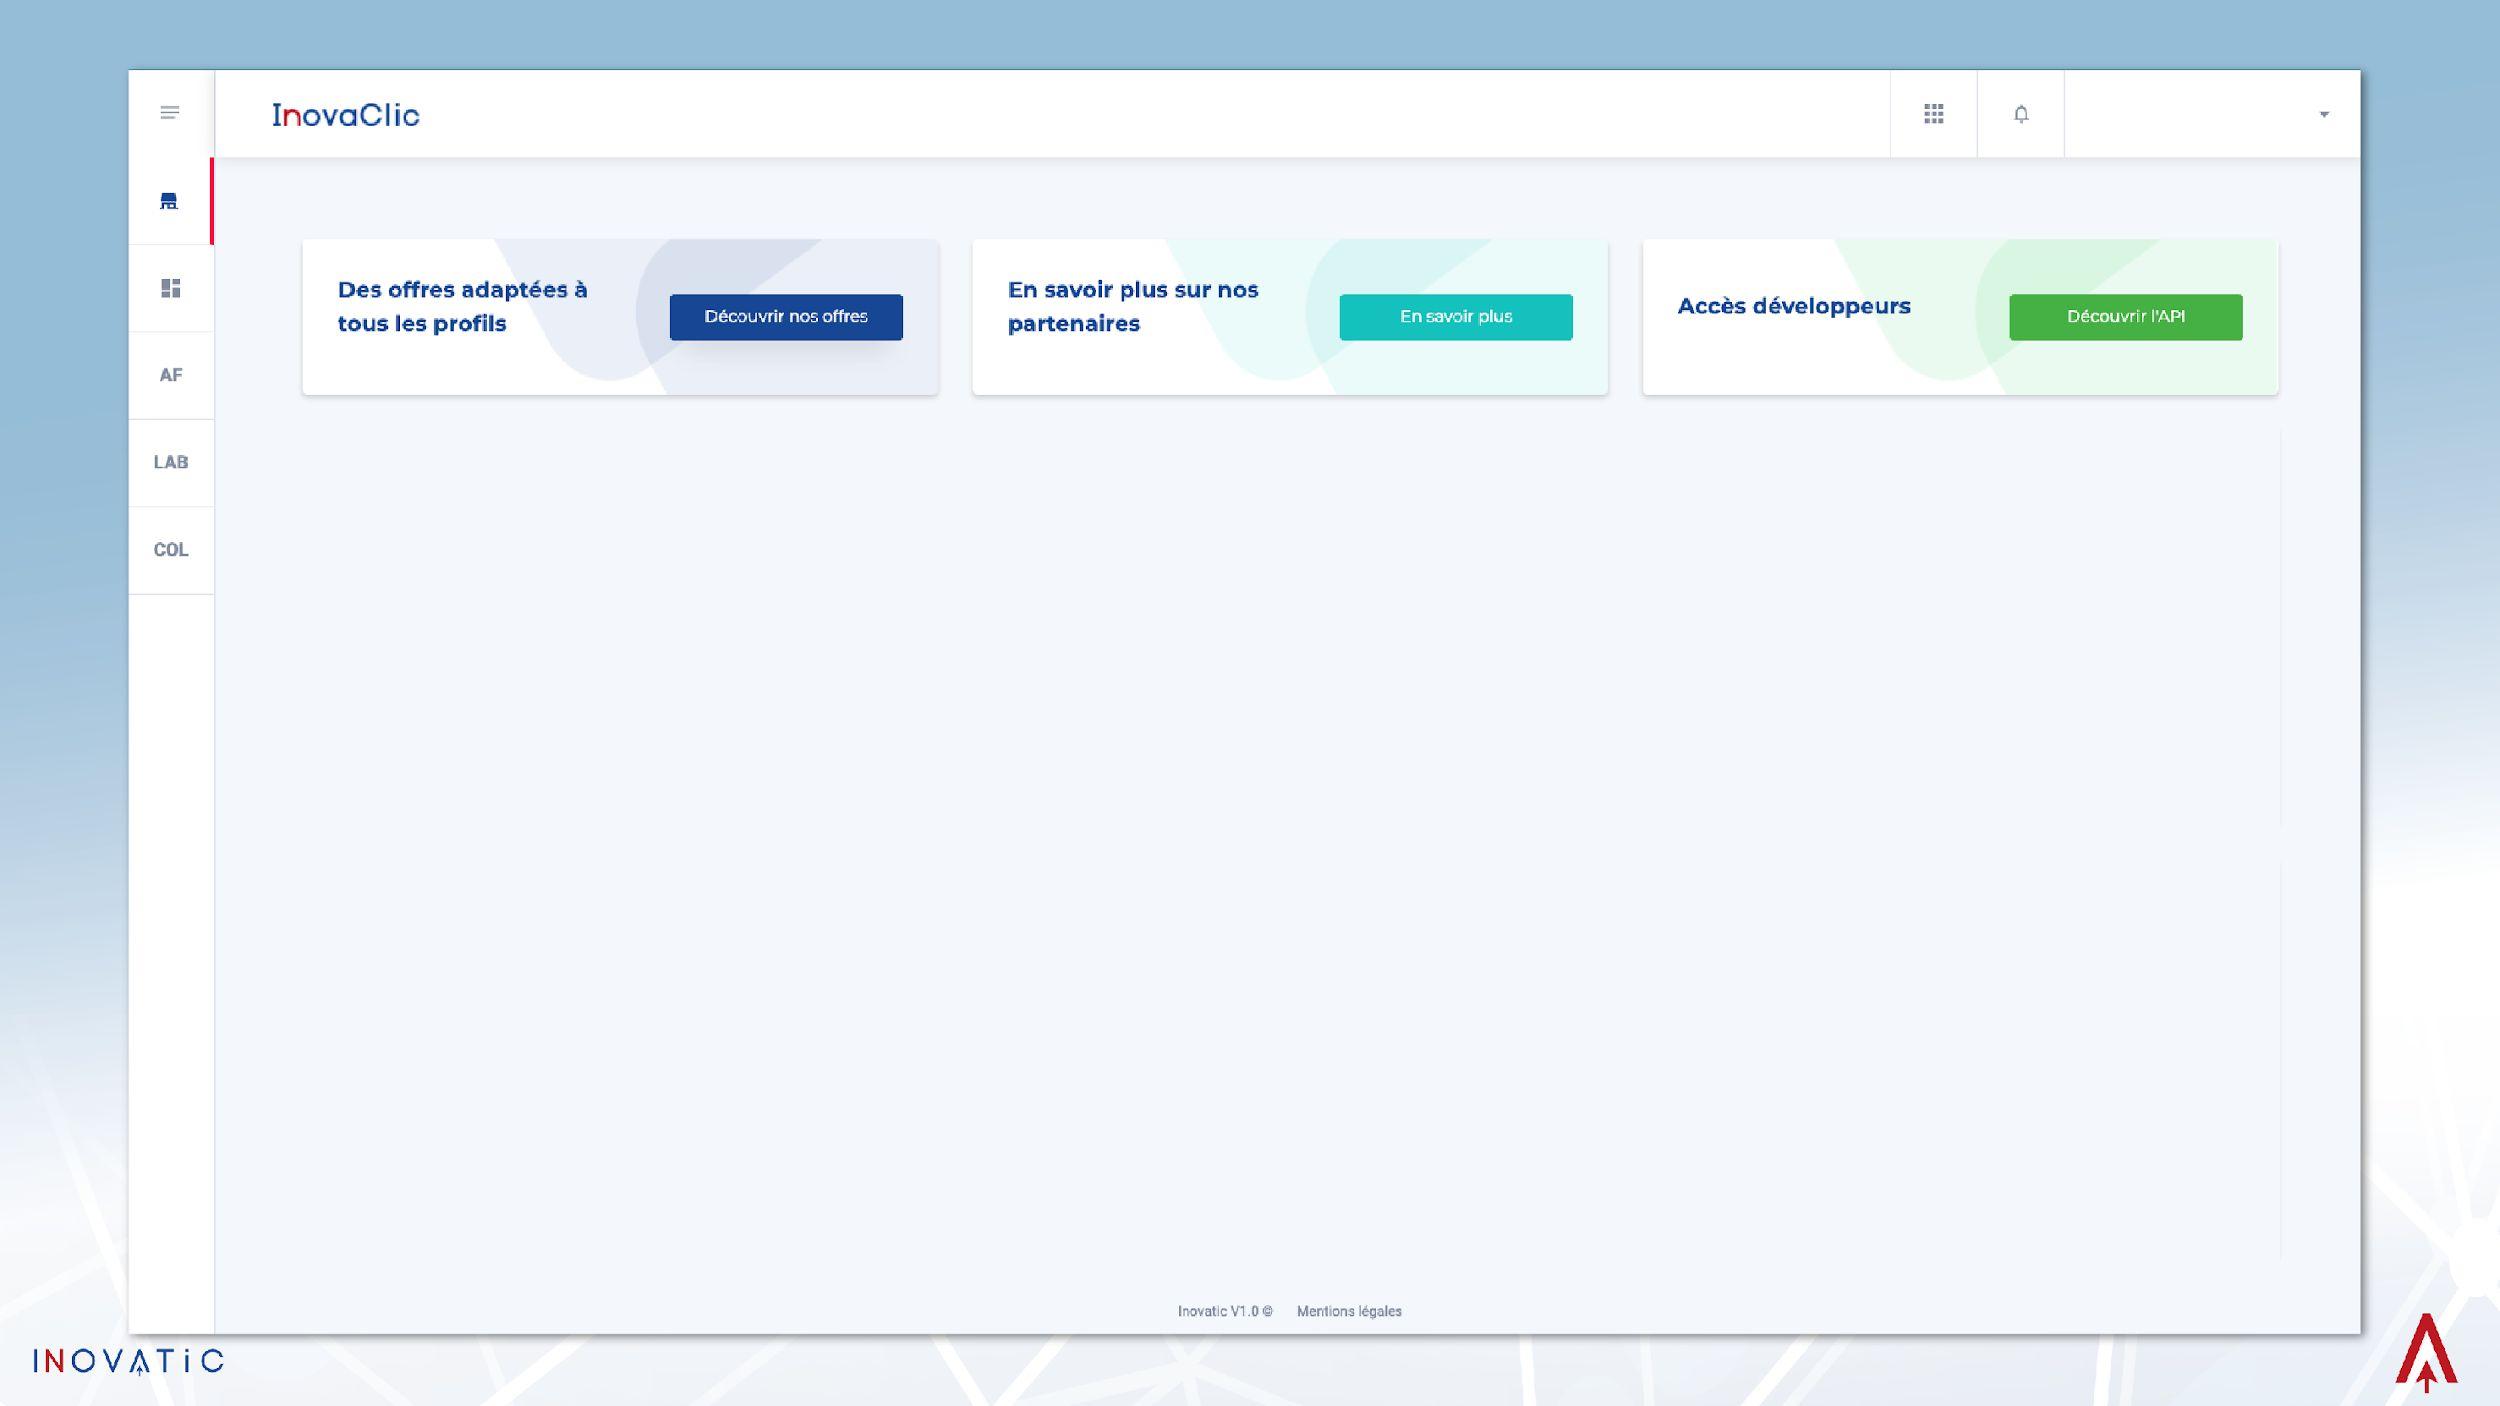2500x1406 pixels.
Task: Click the InovaClic header logo
Action: pos(346,115)
